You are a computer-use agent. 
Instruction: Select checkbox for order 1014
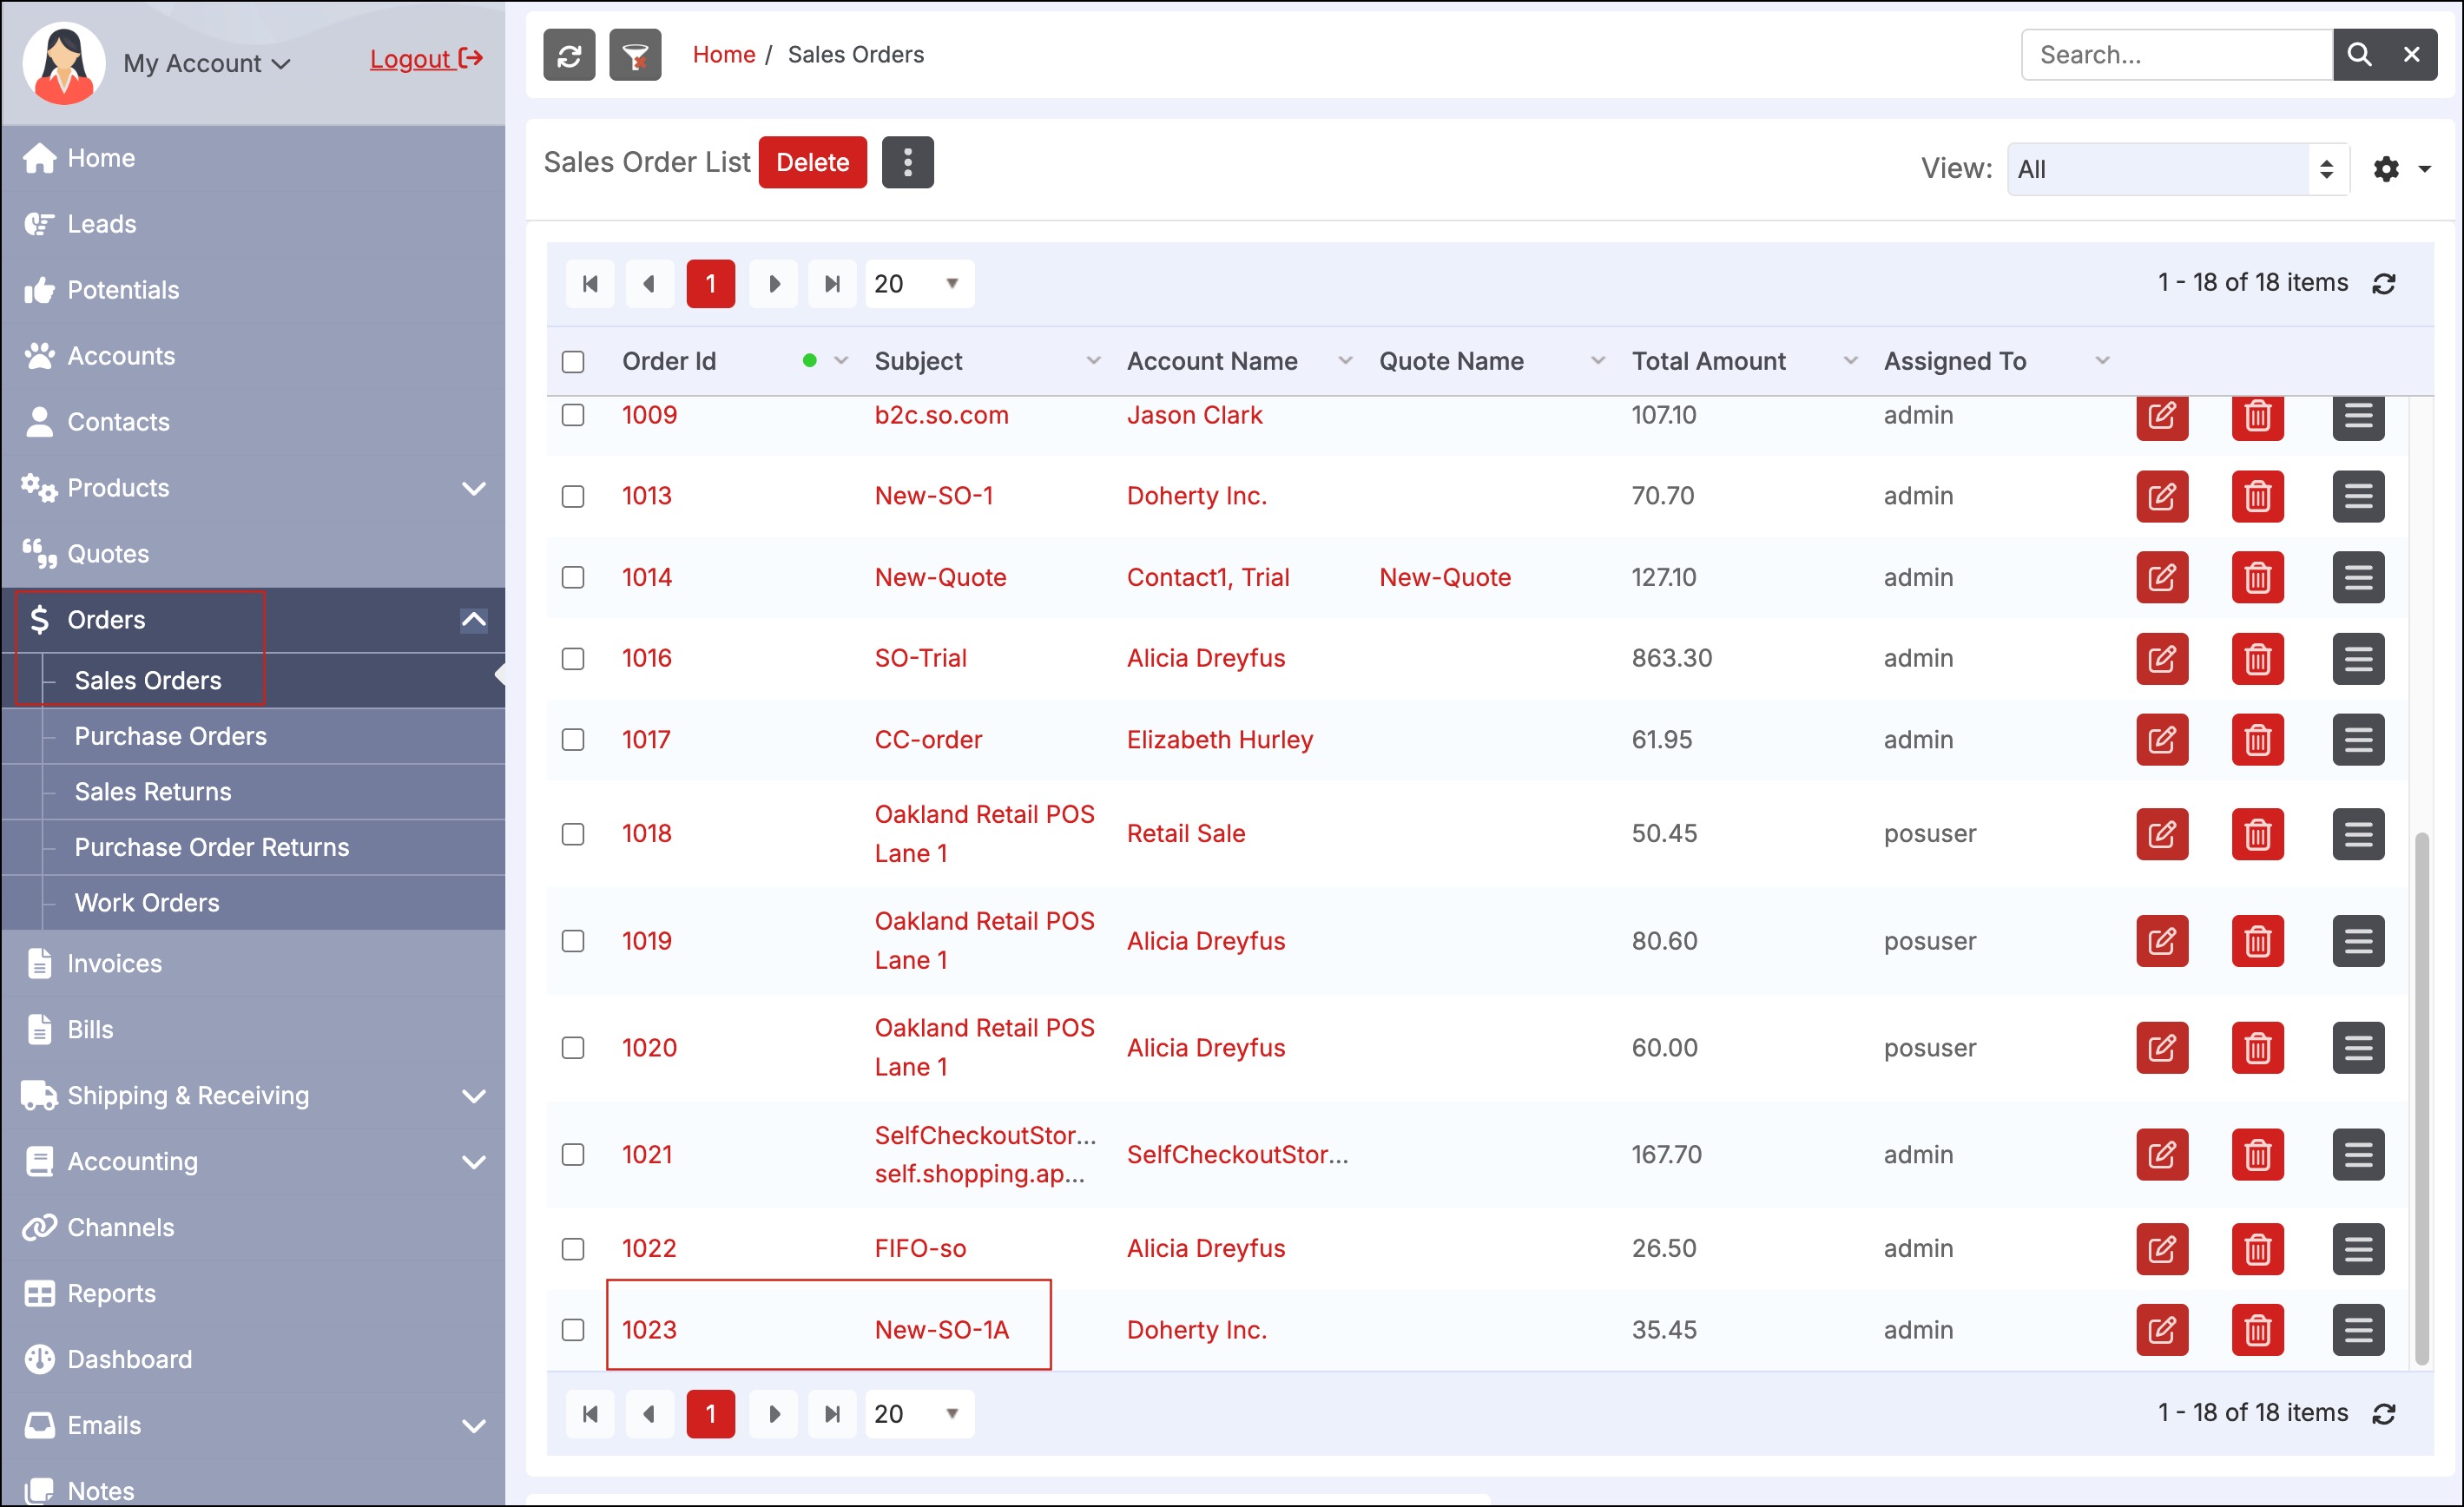click(x=573, y=577)
